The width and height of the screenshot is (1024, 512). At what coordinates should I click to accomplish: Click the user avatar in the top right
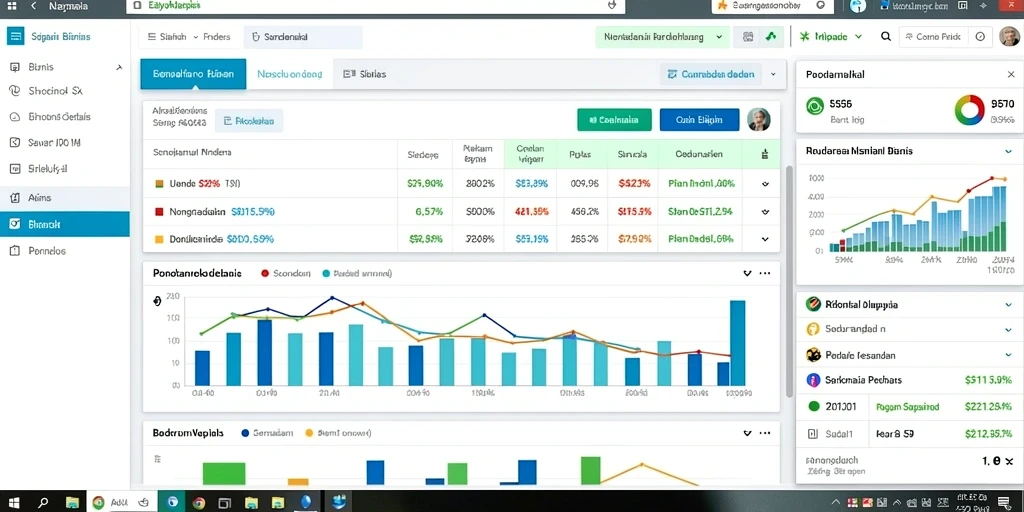point(1009,37)
